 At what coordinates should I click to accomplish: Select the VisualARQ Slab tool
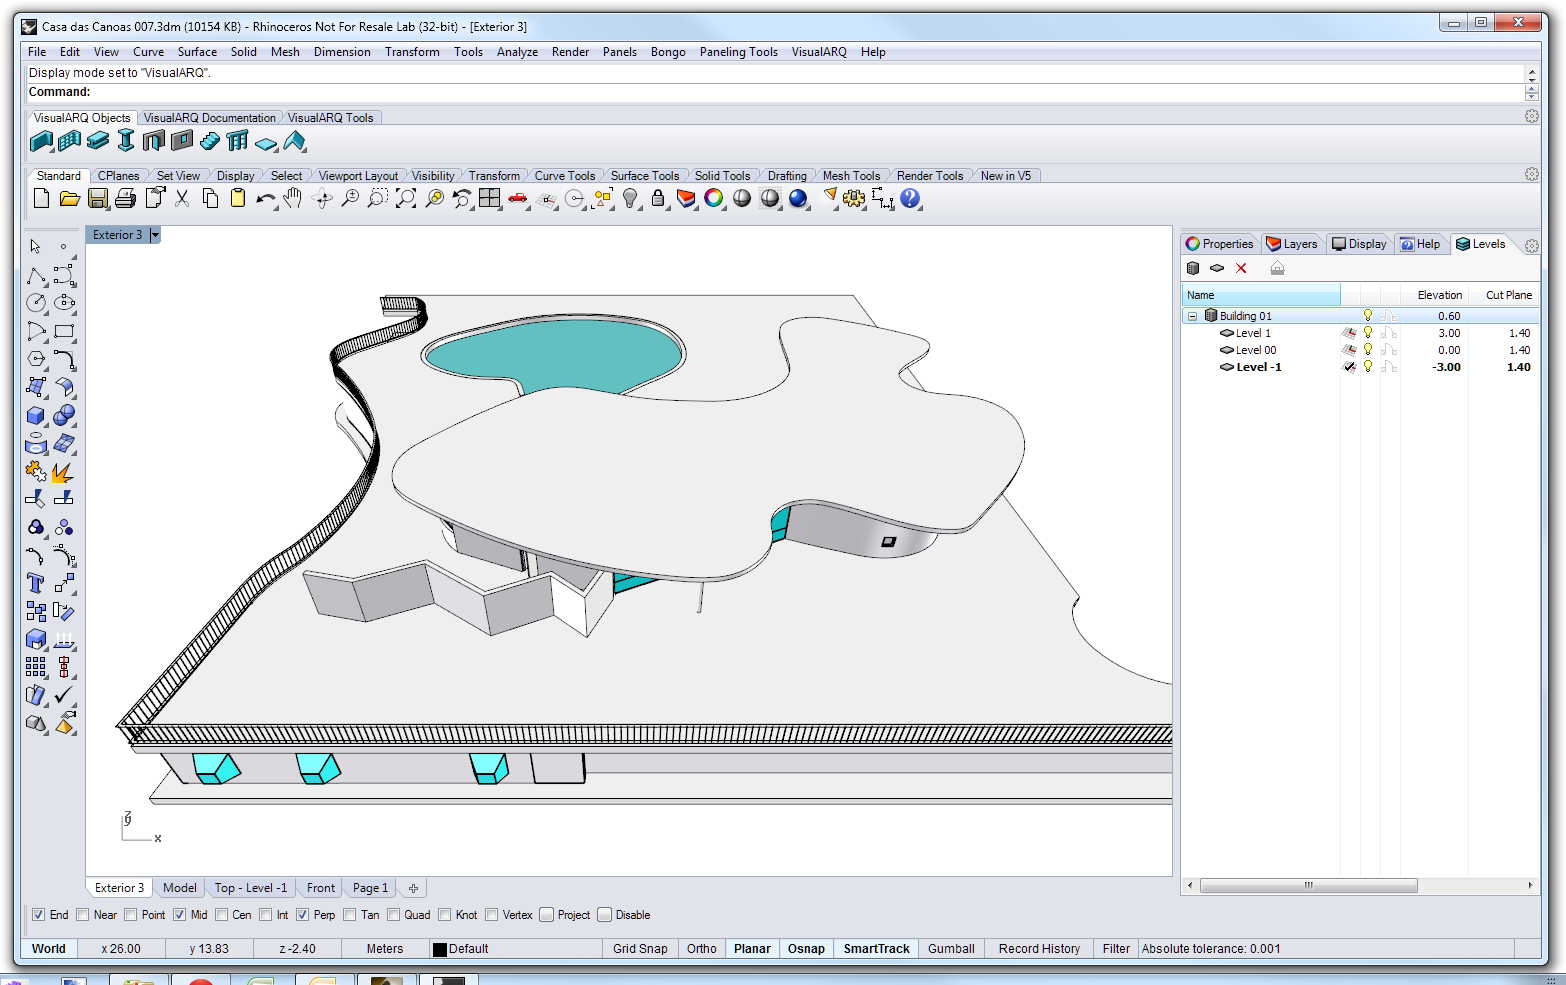(266, 143)
